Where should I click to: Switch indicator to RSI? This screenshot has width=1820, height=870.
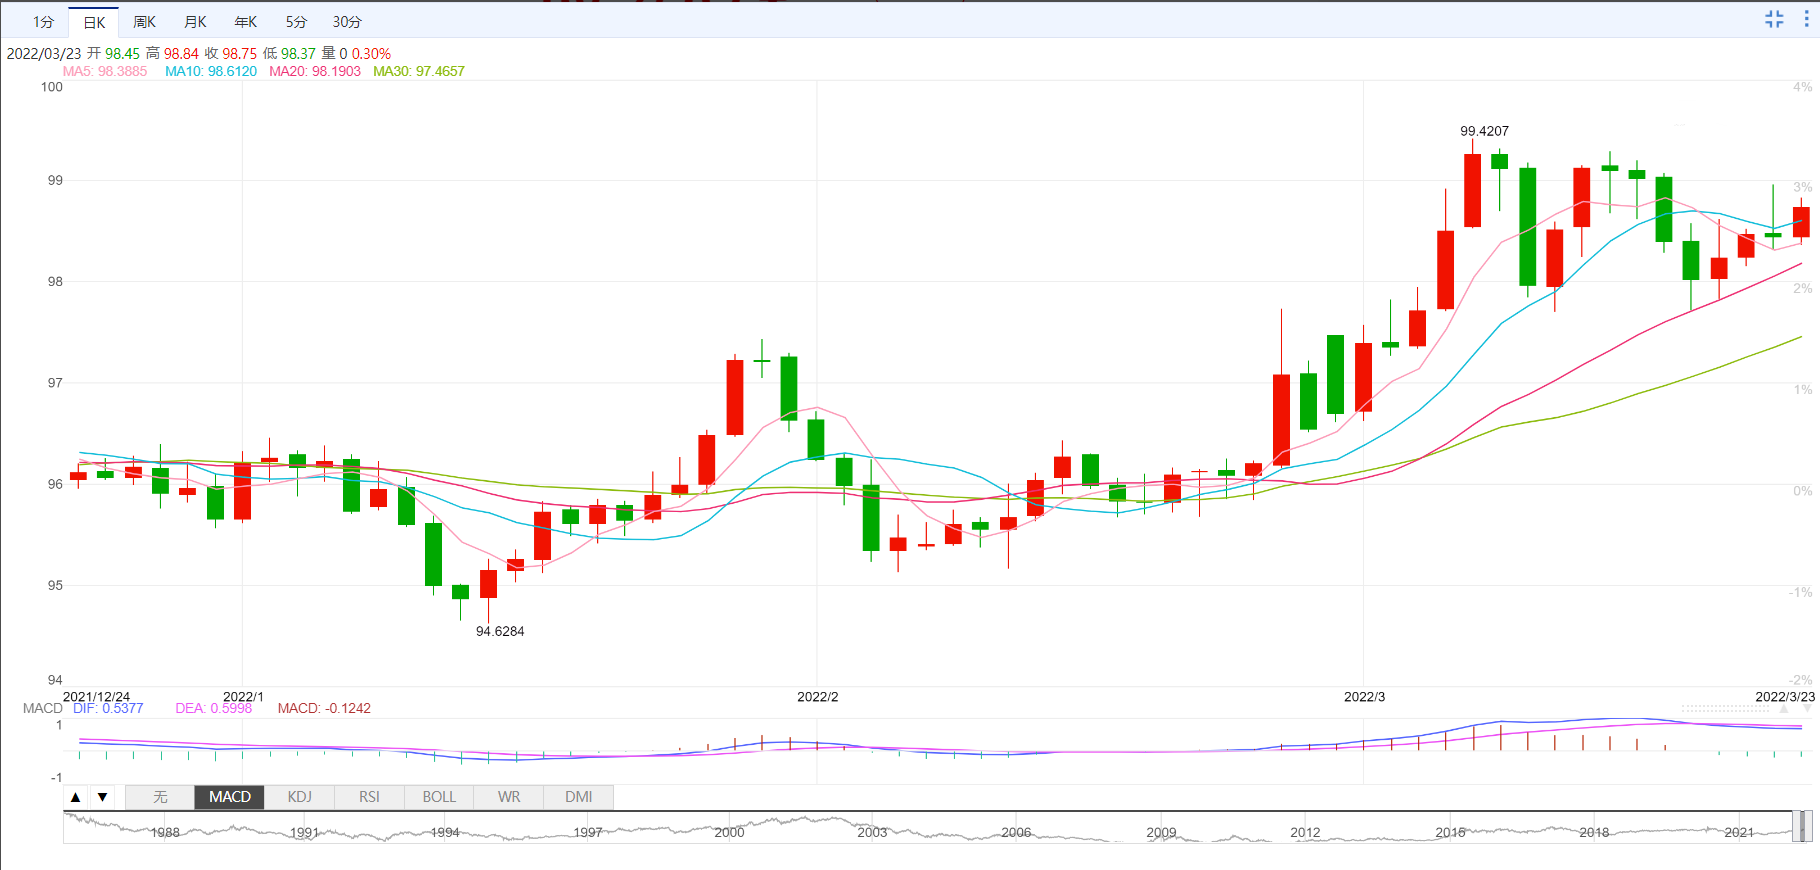(x=369, y=797)
